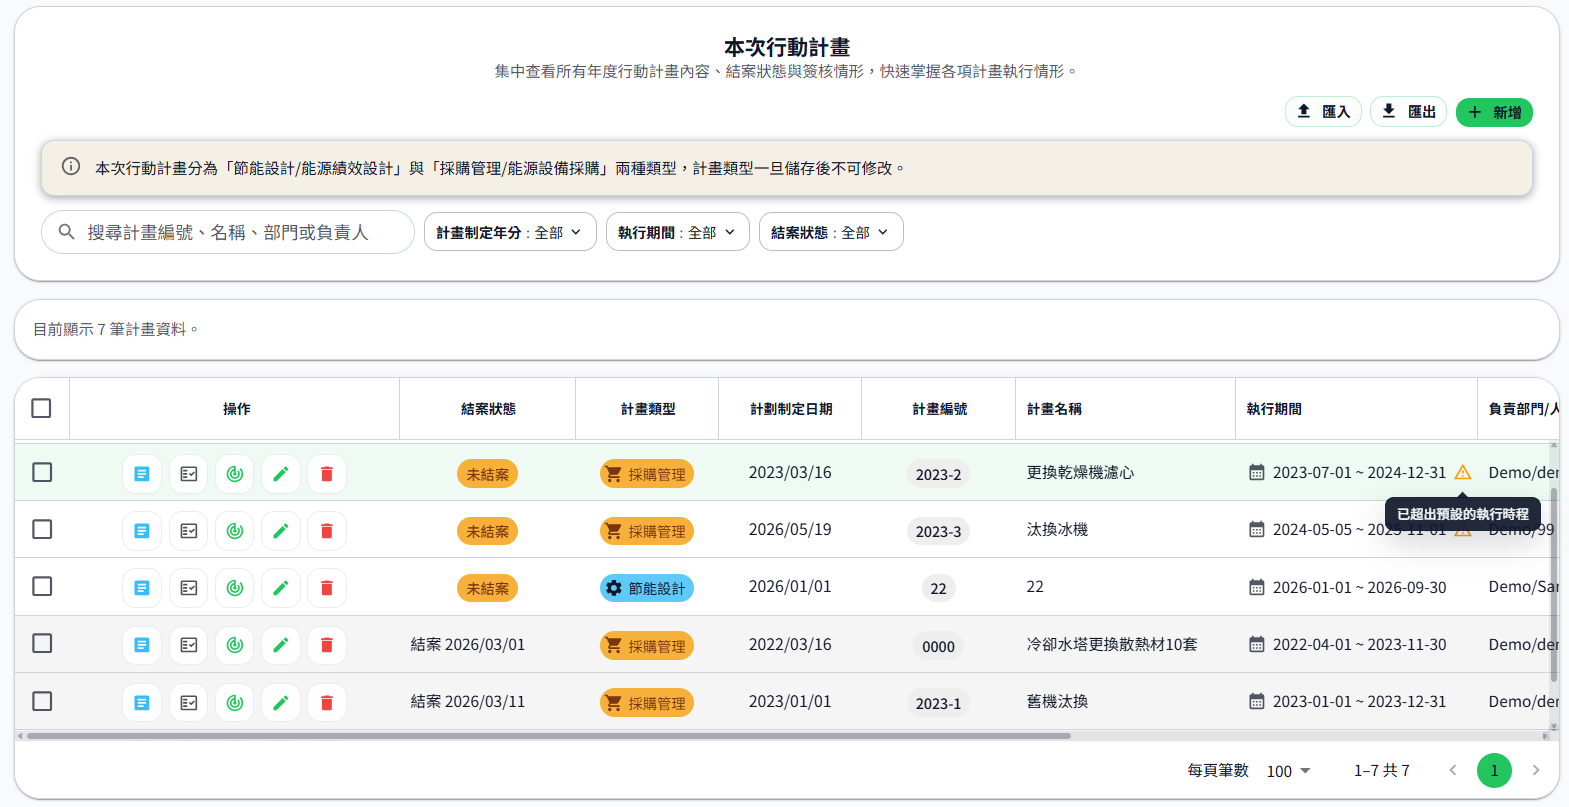
Task: Edit plan 0000 with the pencil icon
Action: 281,646
